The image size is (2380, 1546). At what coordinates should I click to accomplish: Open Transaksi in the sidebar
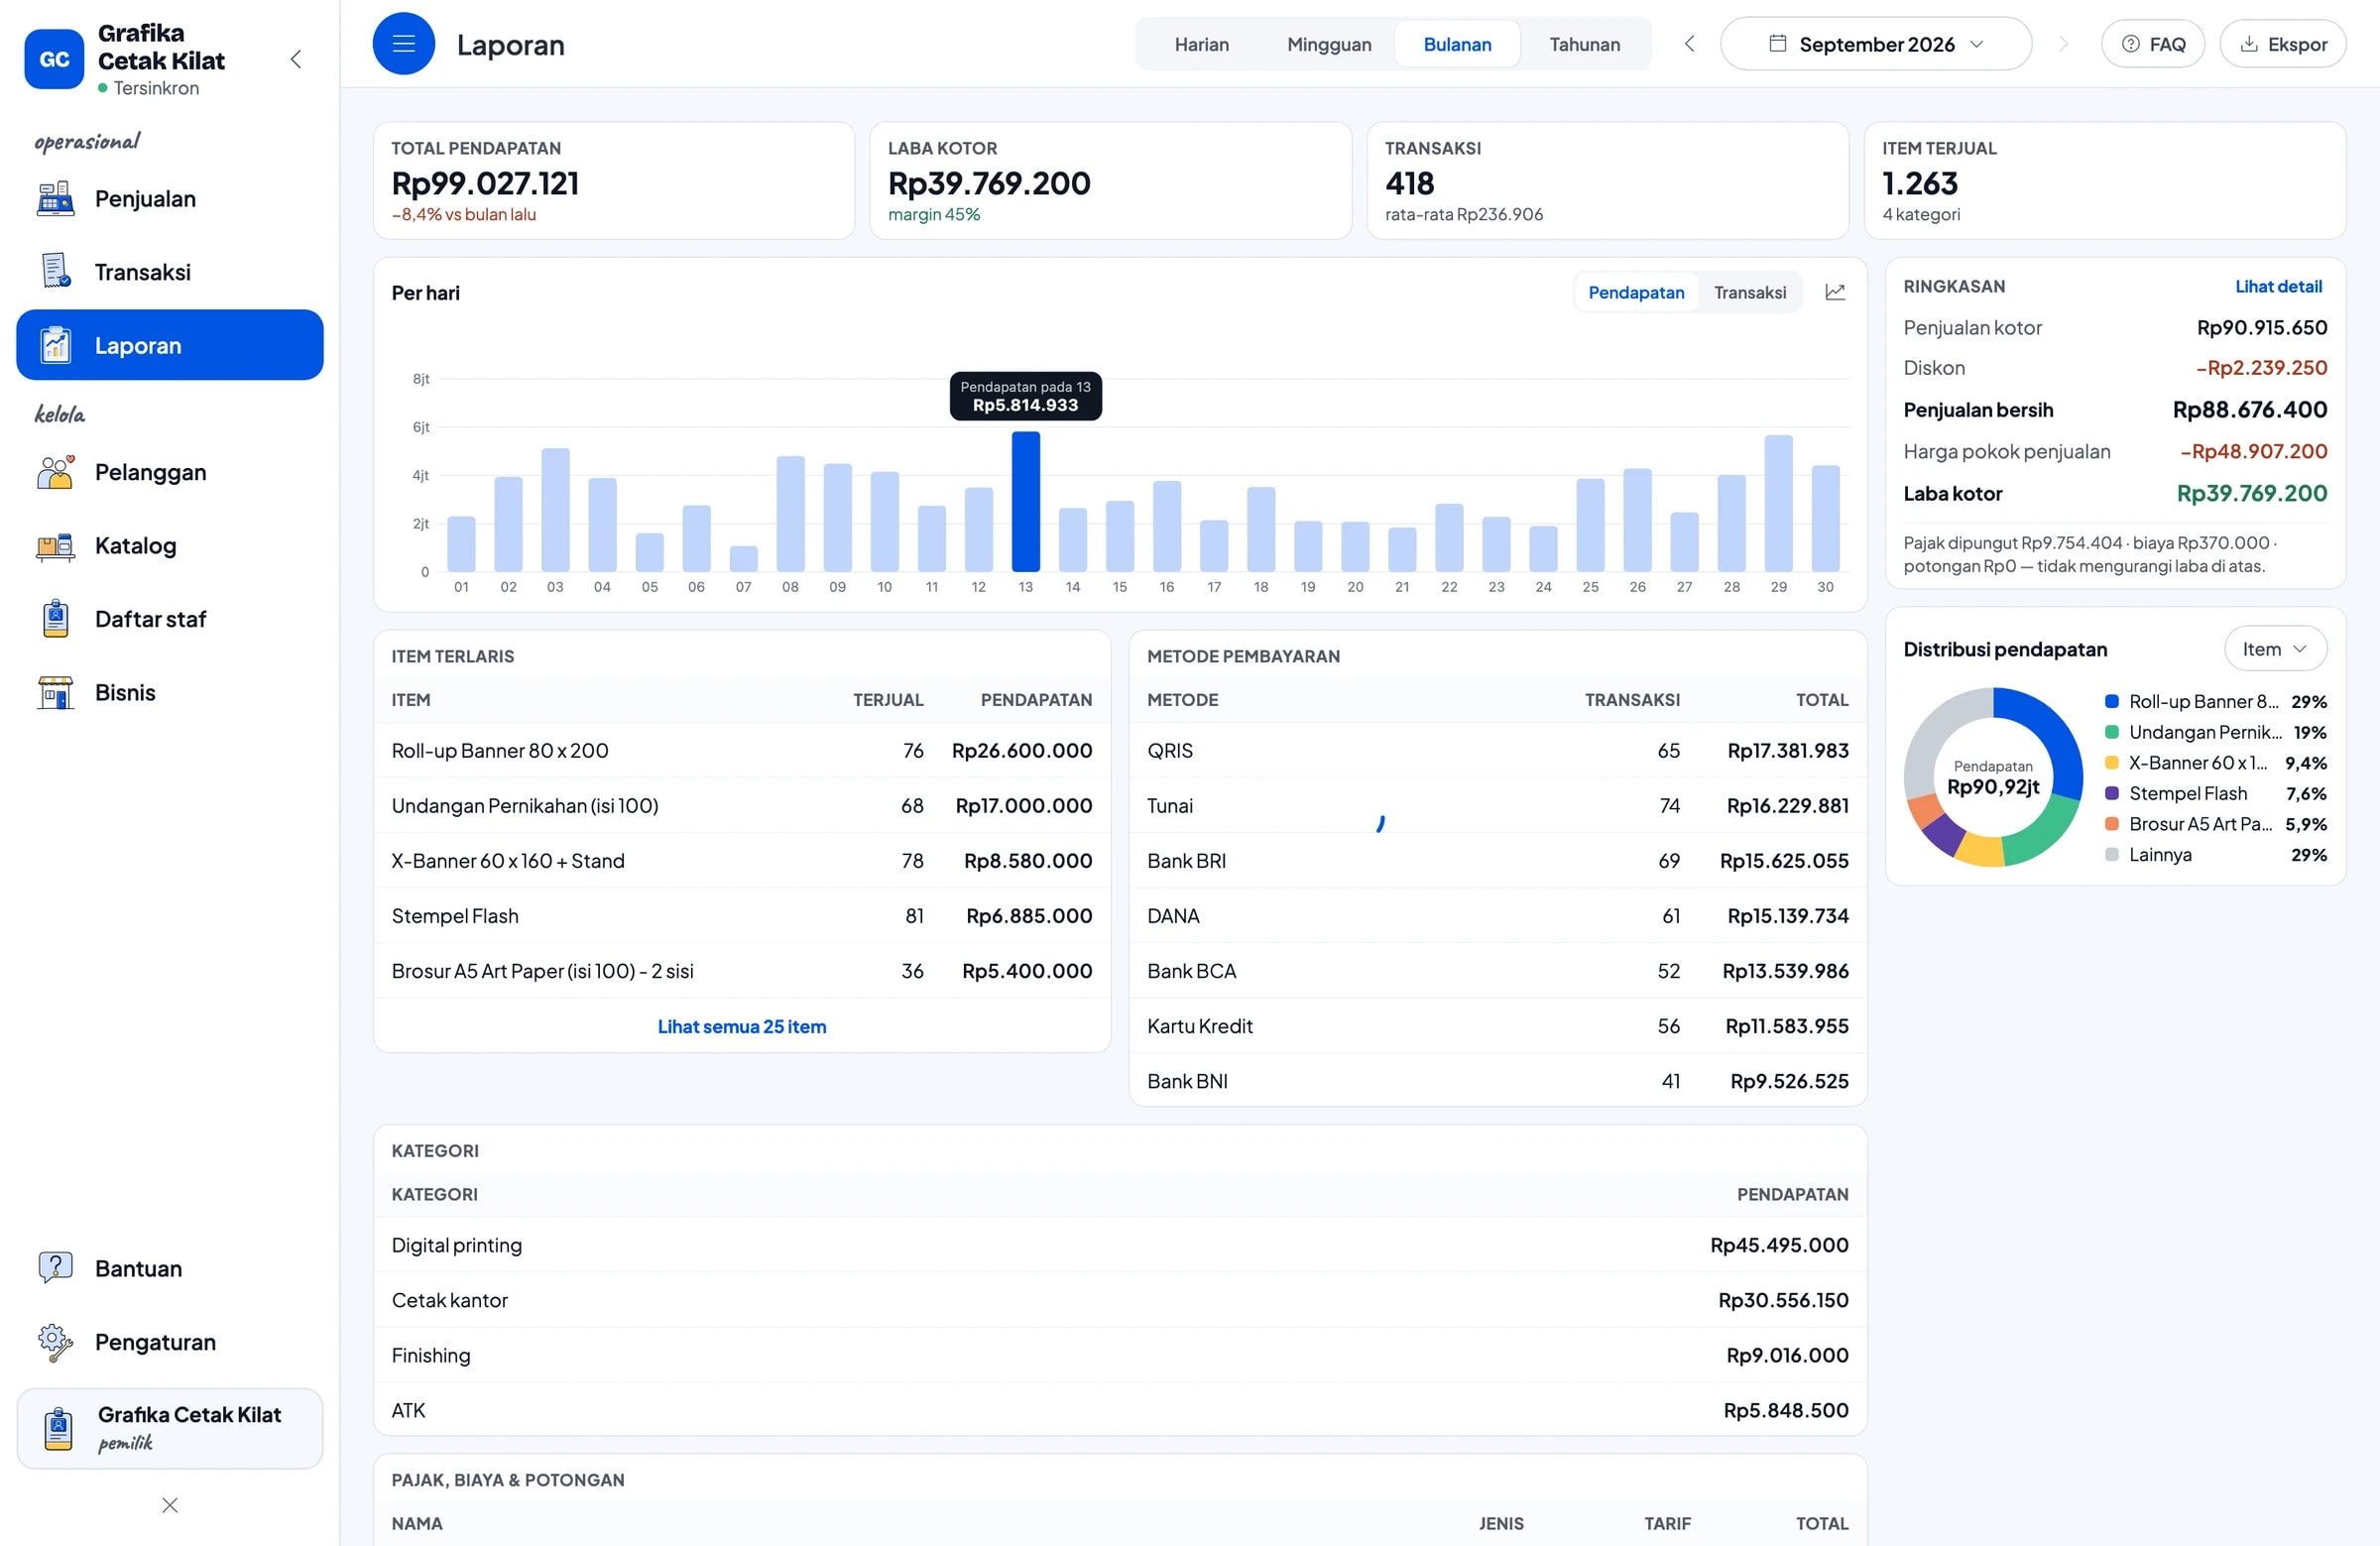click(170, 272)
